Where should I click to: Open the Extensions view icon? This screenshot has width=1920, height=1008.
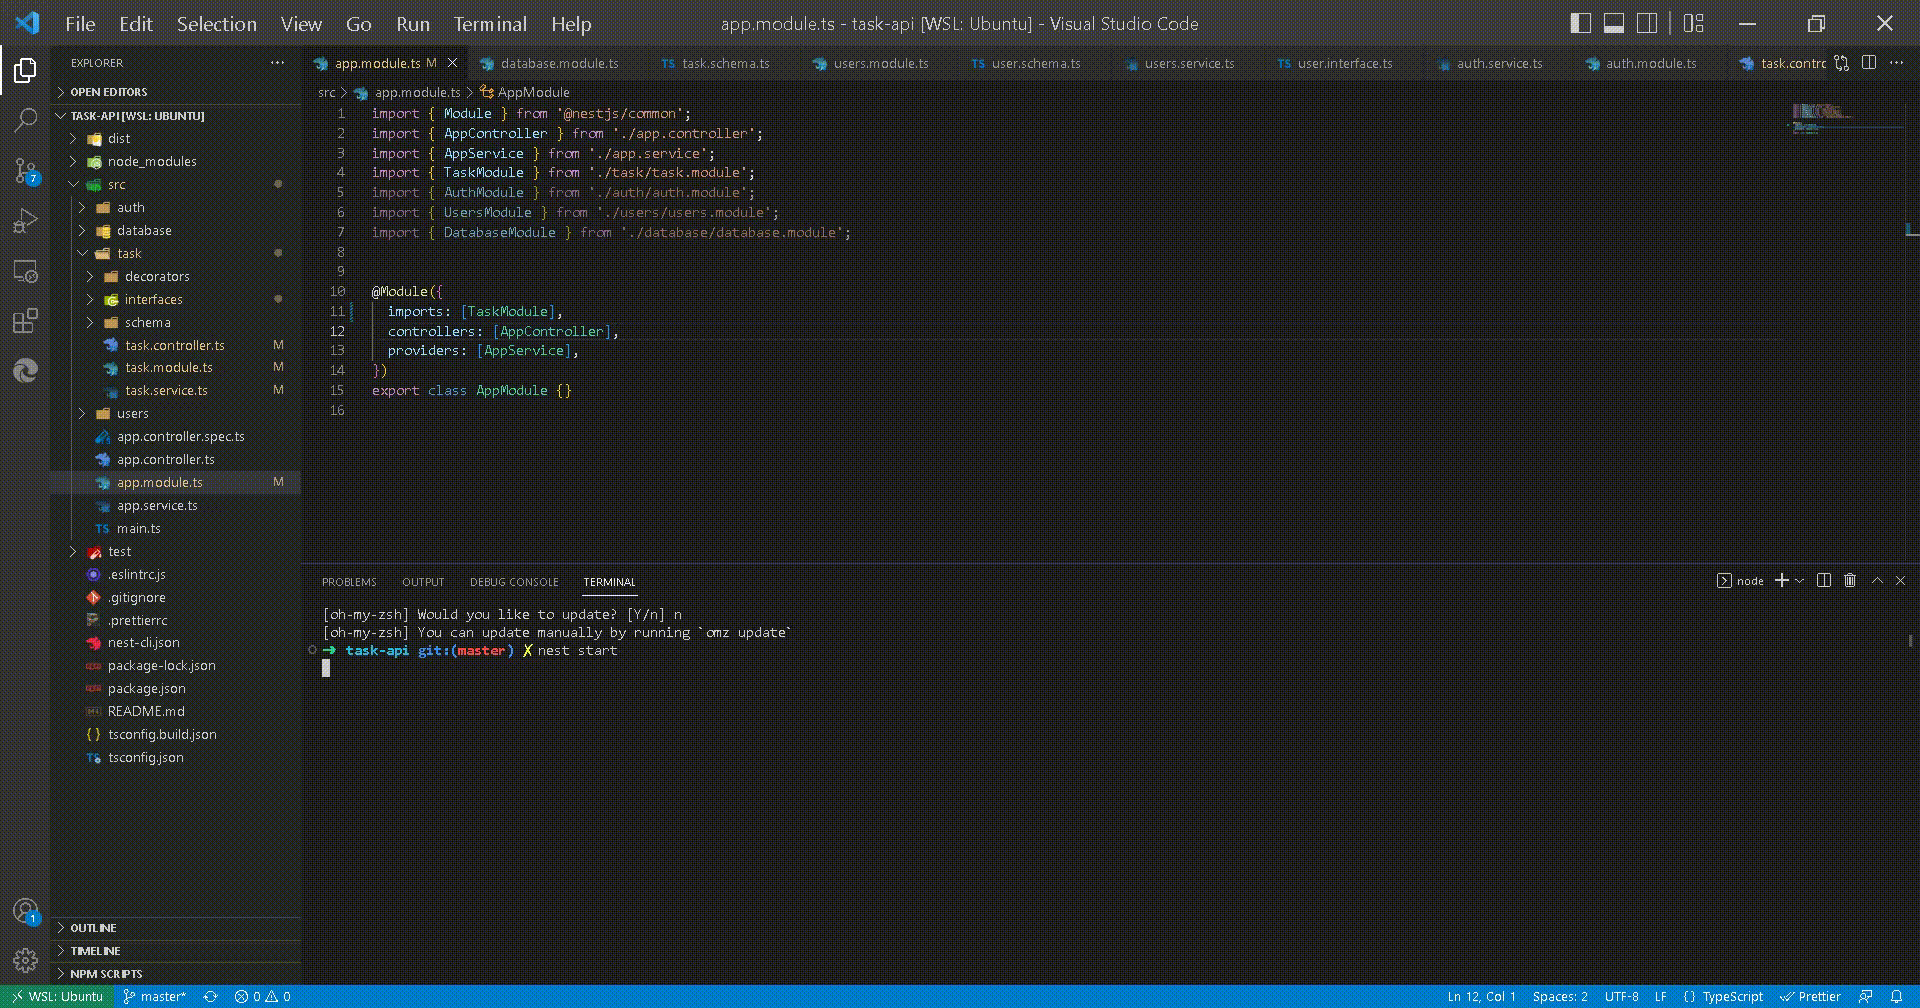25,321
